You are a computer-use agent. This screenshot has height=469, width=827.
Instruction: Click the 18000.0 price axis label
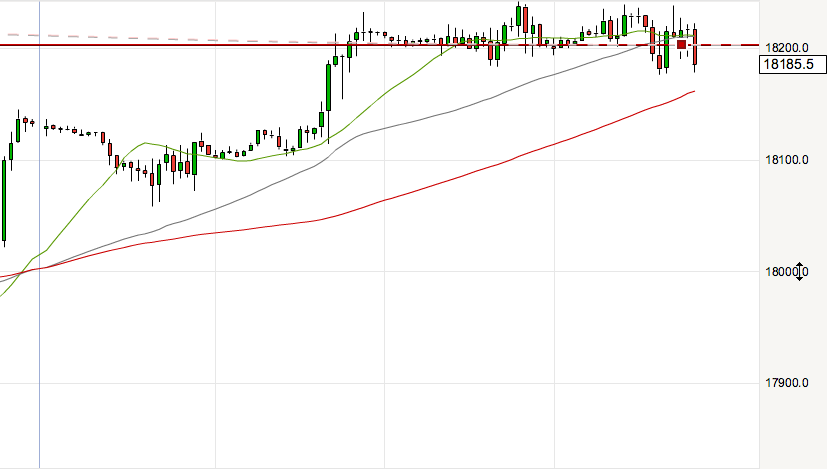coord(786,272)
